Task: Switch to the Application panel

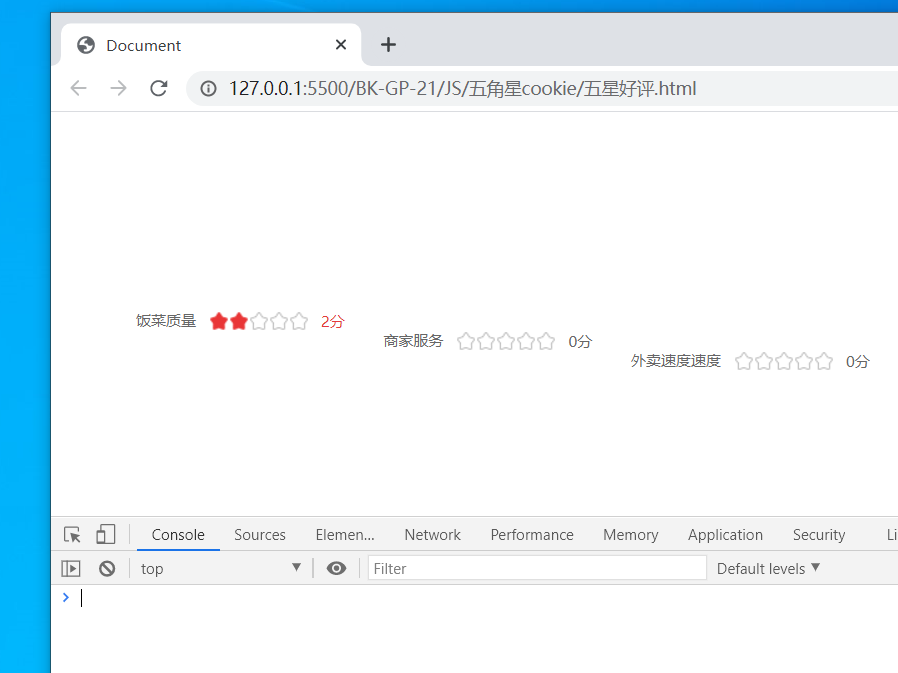Action: coord(725,534)
